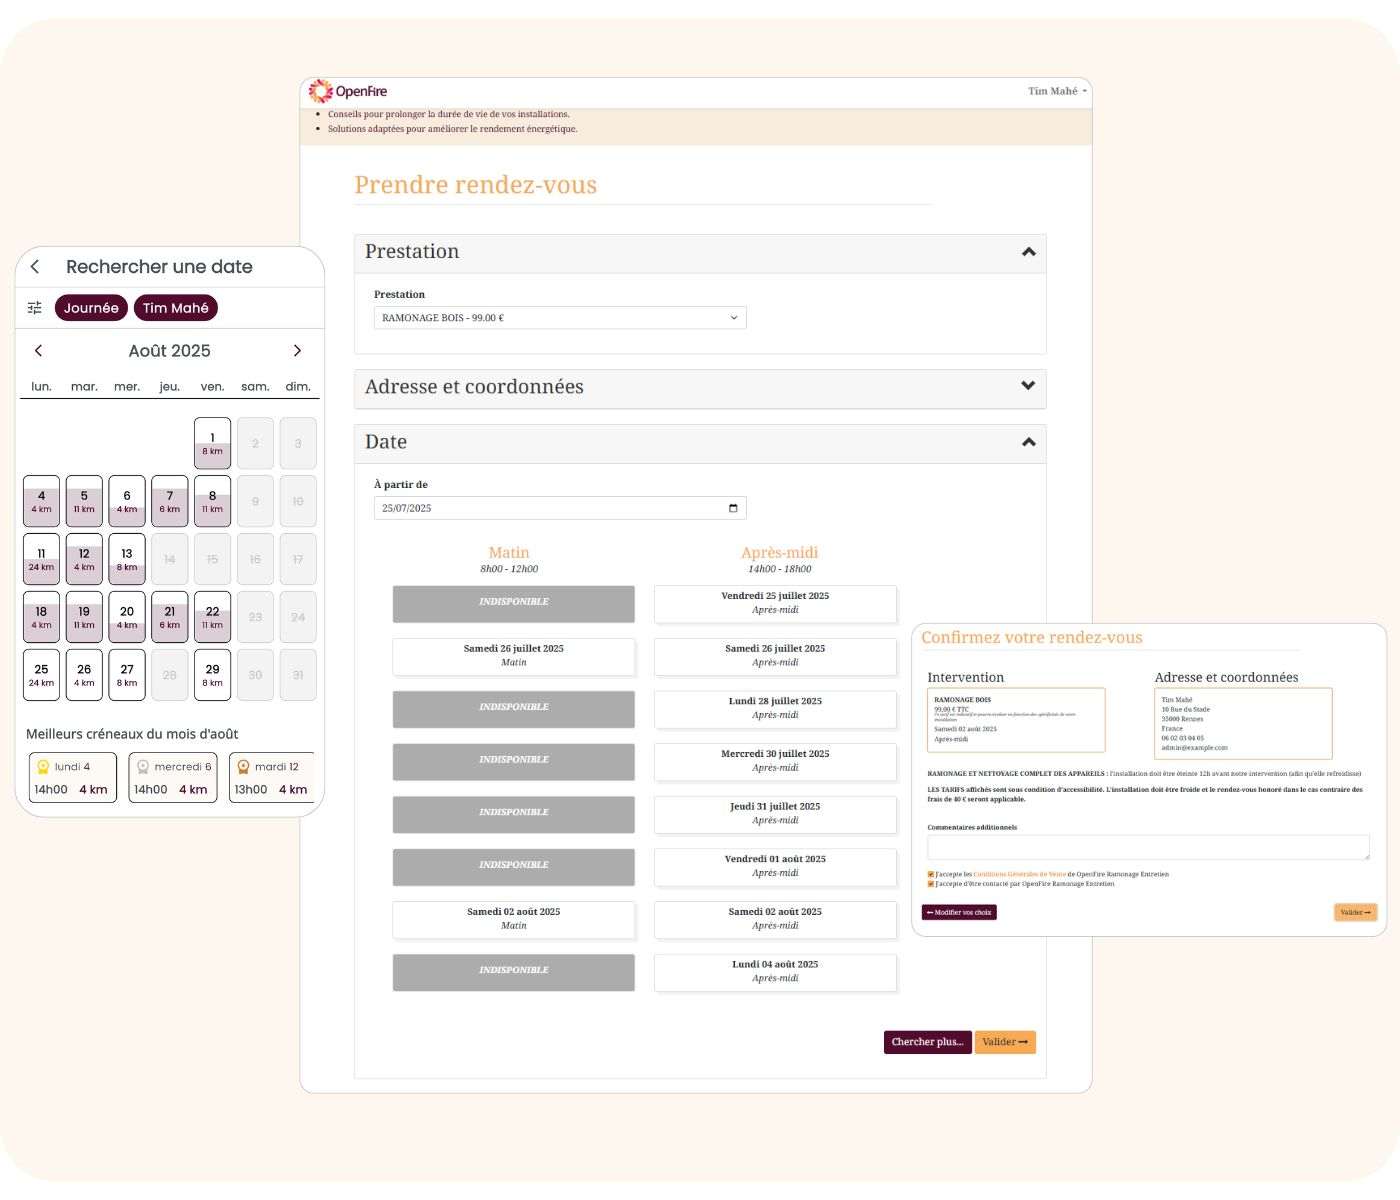
Task: Select August 11 with 24 km
Action: click(41, 560)
